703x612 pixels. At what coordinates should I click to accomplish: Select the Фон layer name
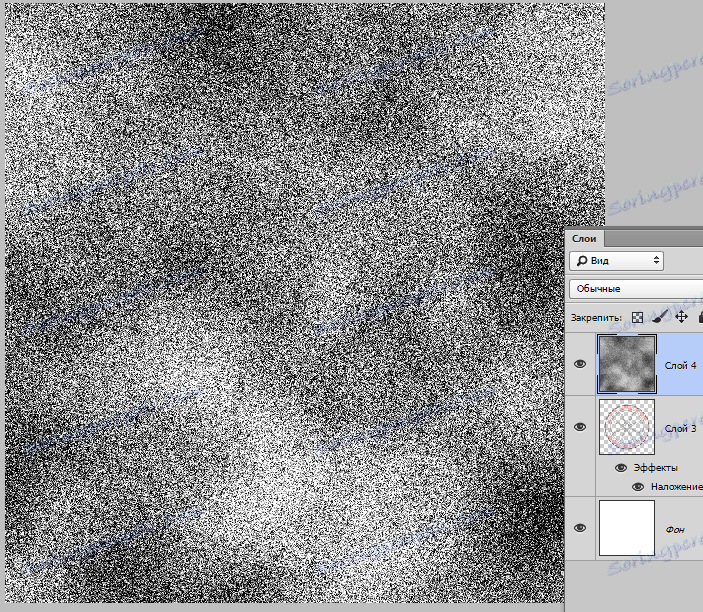pos(675,530)
